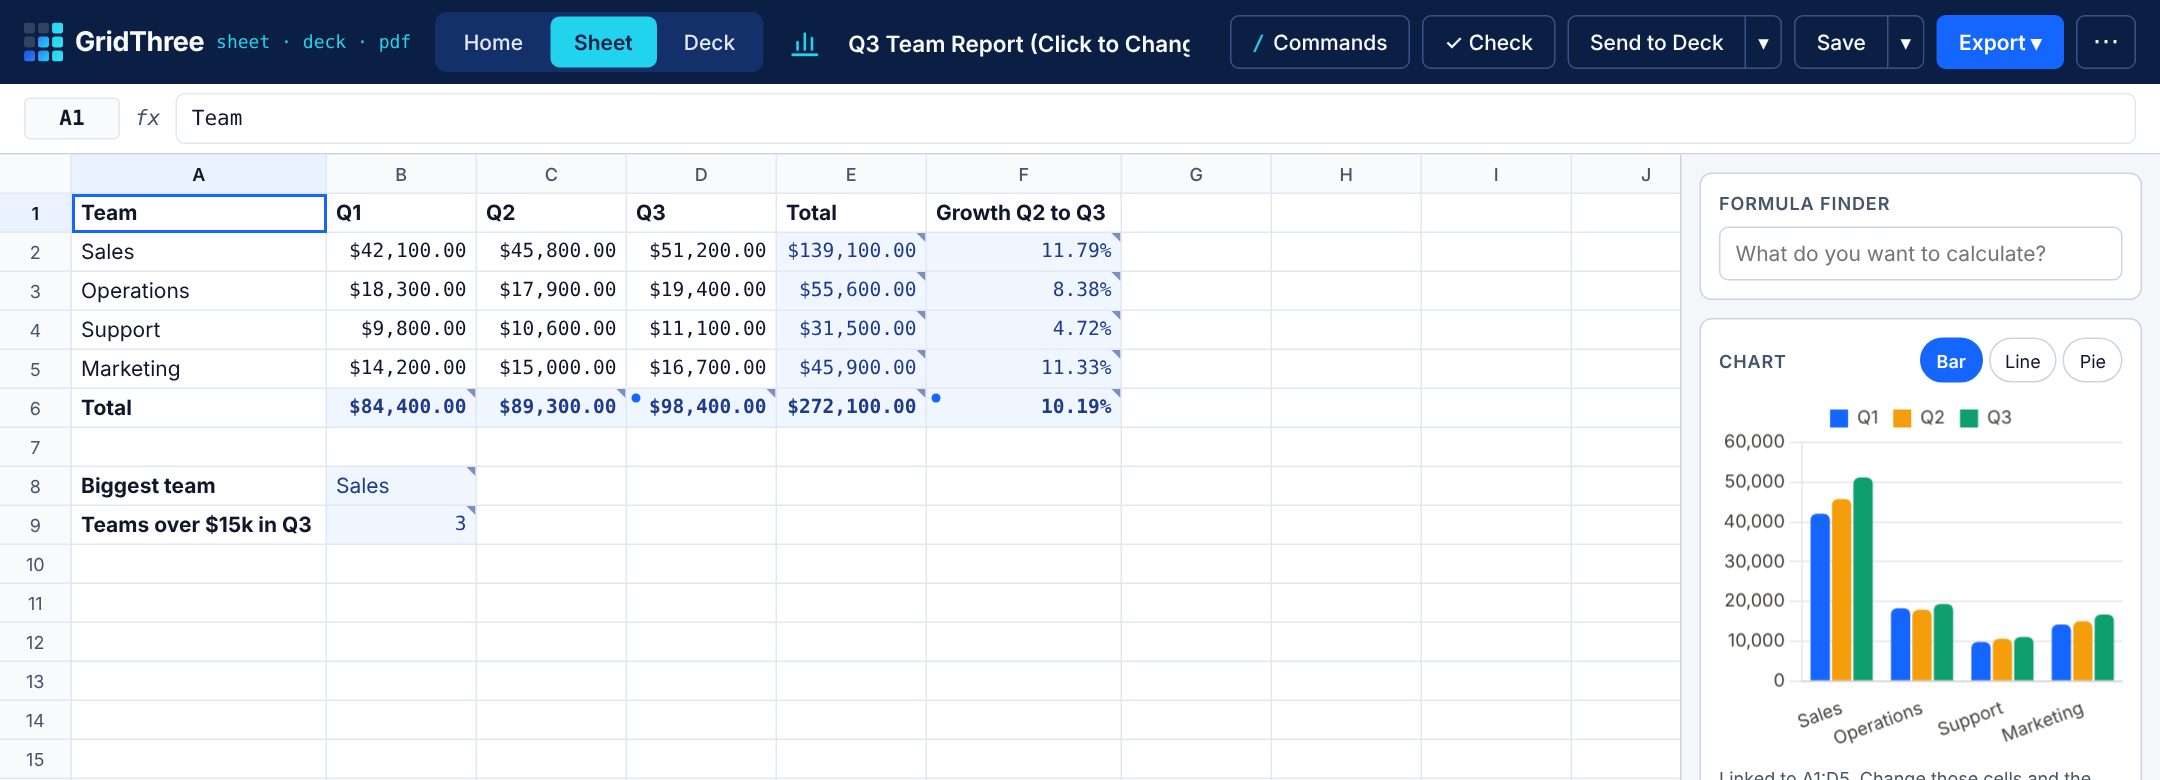This screenshot has width=2160, height=780.
Task: Select the Support Q1 value $9,800.00
Action: tap(401, 329)
